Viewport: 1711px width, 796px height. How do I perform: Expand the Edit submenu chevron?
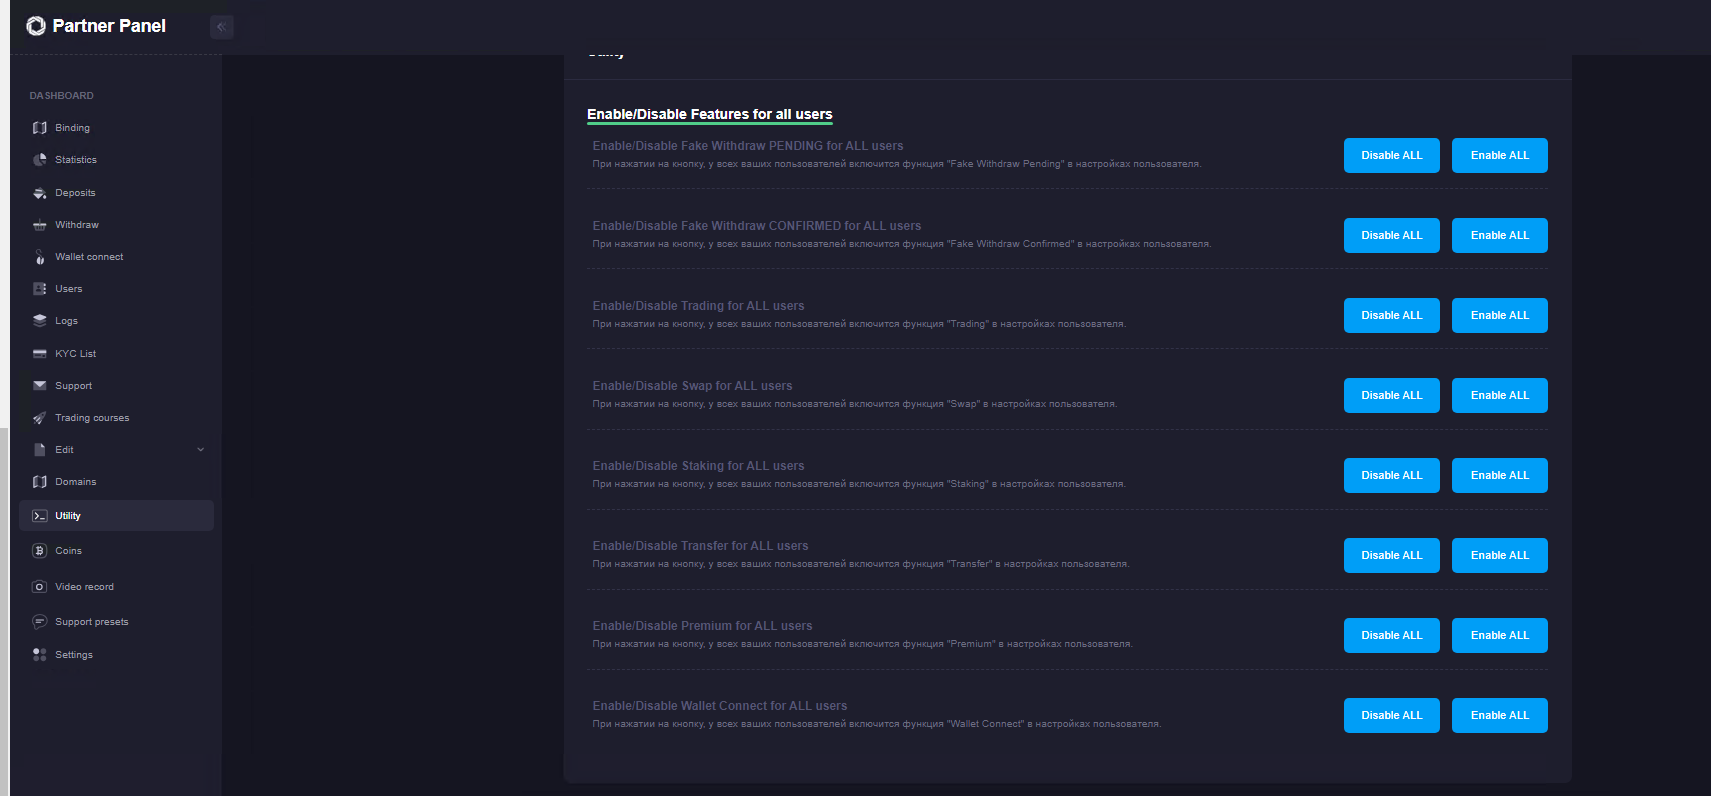tap(200, 450)
